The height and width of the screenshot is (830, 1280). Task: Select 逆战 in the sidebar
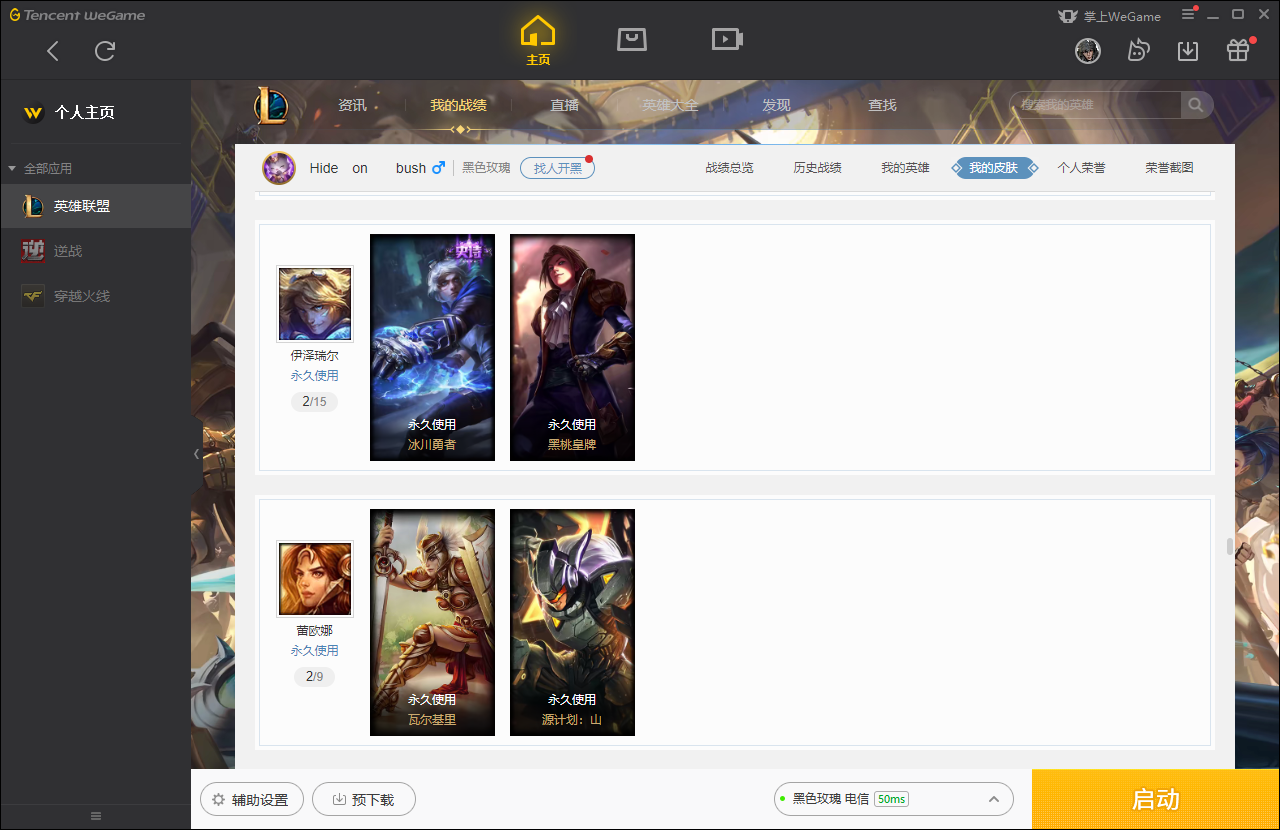[95, 251]
